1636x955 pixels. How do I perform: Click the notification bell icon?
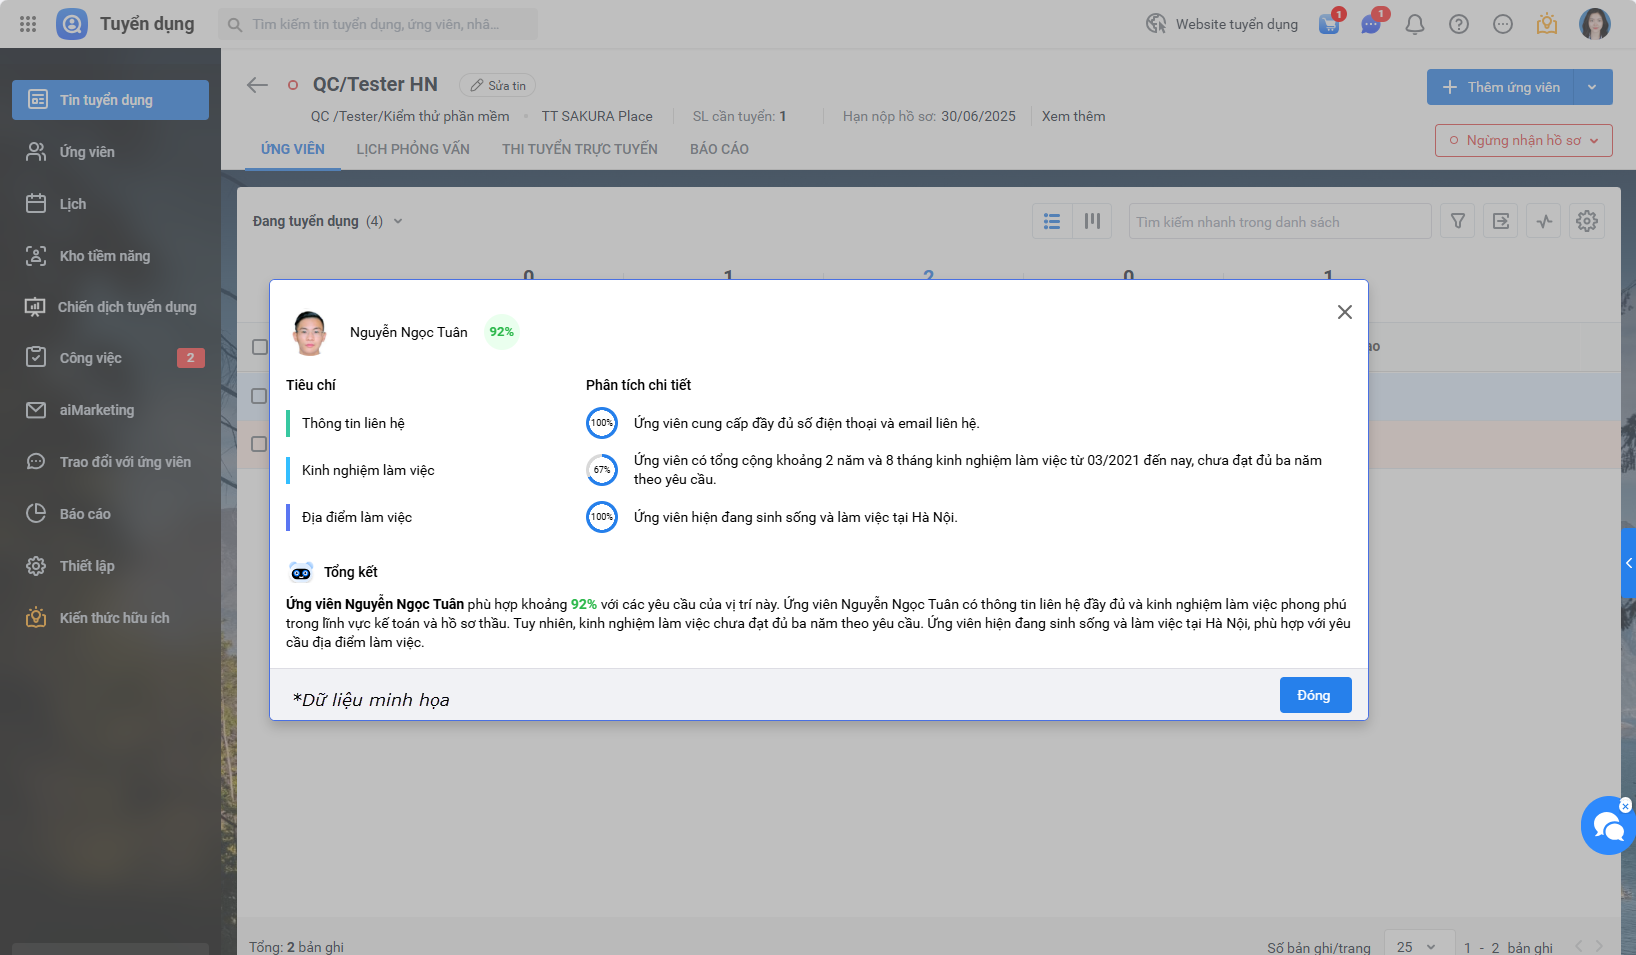point(1414,24)
